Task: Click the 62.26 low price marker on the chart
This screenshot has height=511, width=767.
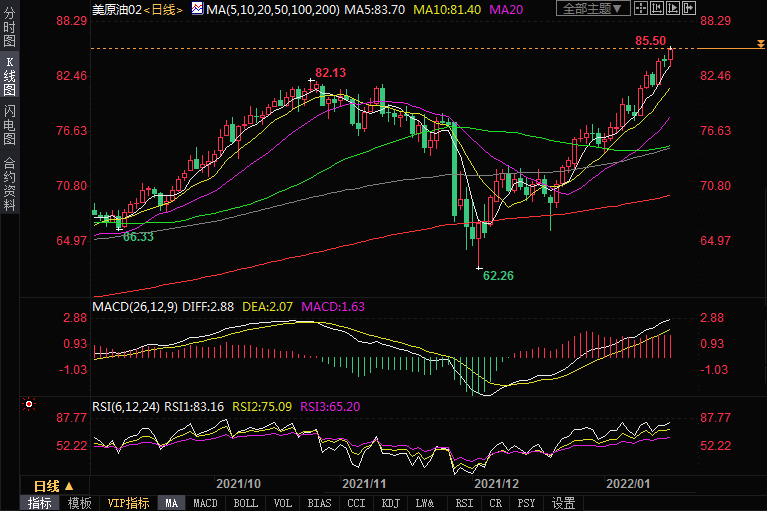Action: 497,275
